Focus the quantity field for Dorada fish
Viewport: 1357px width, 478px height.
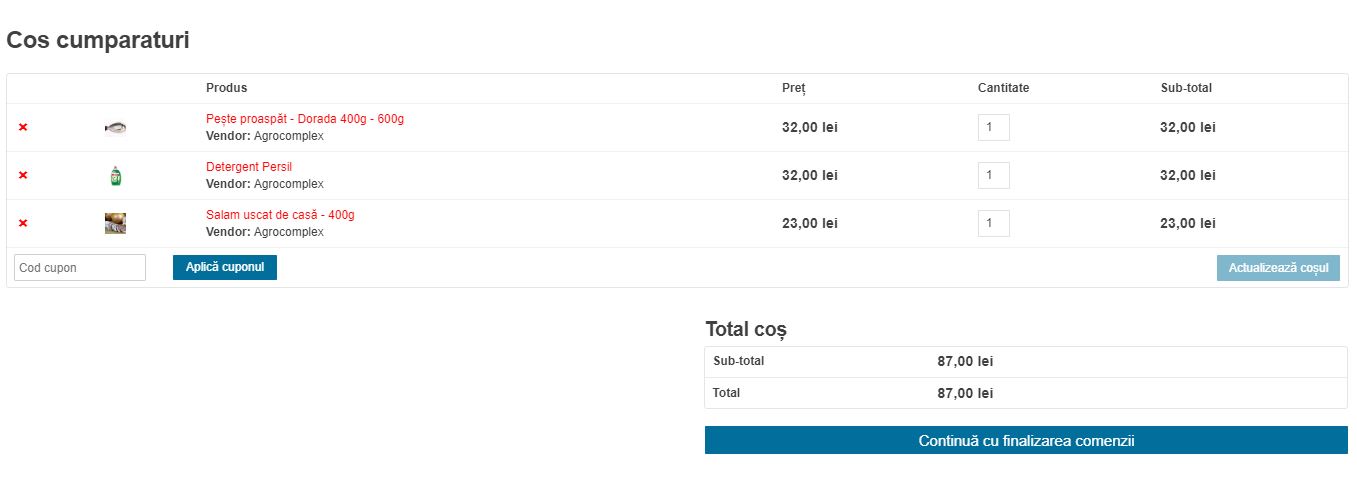[993, 128]
